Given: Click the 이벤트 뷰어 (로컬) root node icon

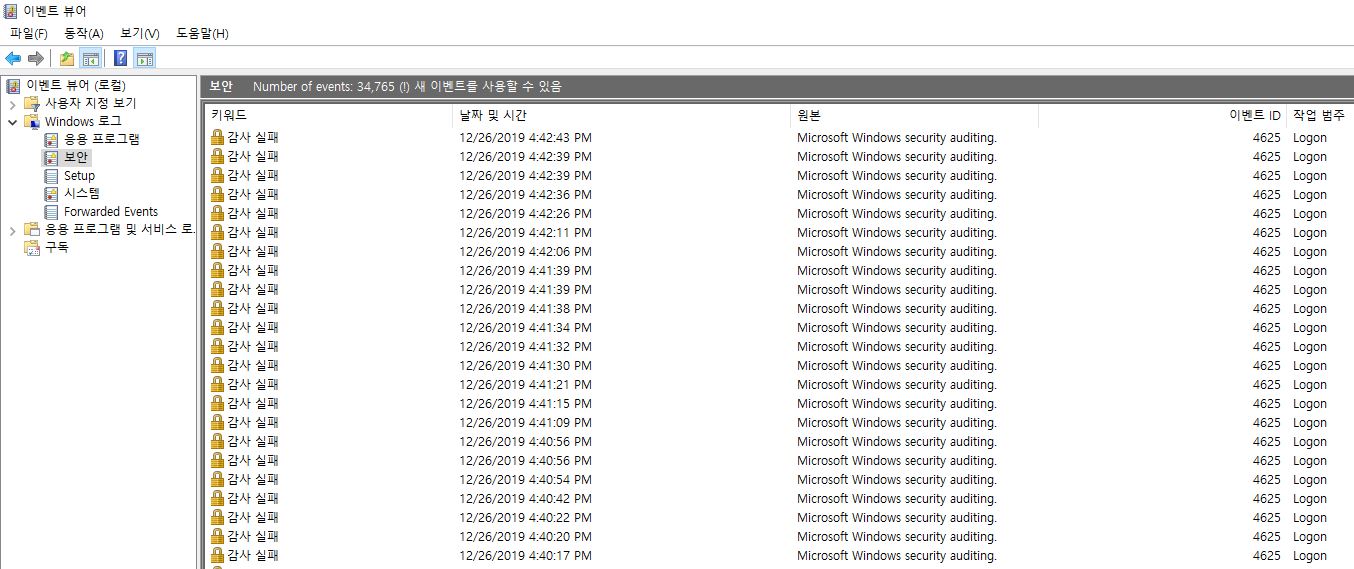Looking at the screenshot, I should [13, 85].
